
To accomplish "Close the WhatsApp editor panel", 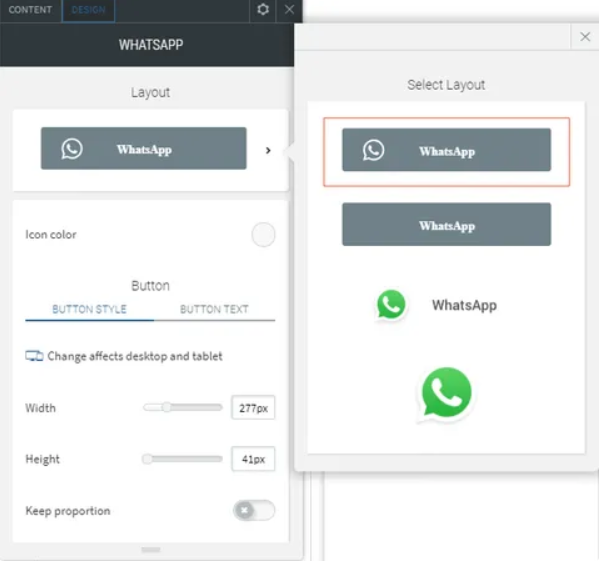I will pos(289,9).
